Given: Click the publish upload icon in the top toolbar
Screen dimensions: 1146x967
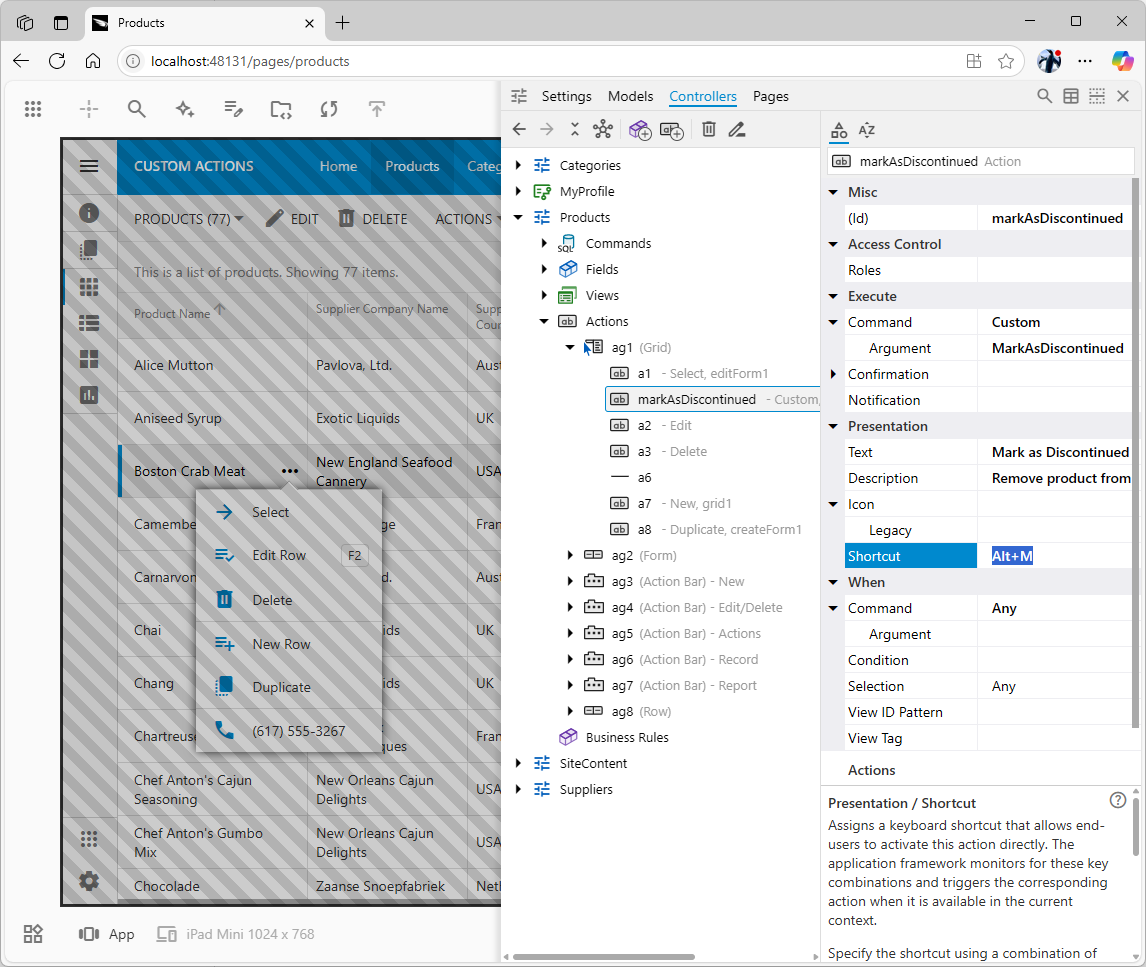Looking at the screenshot, I should click(377, 109).
